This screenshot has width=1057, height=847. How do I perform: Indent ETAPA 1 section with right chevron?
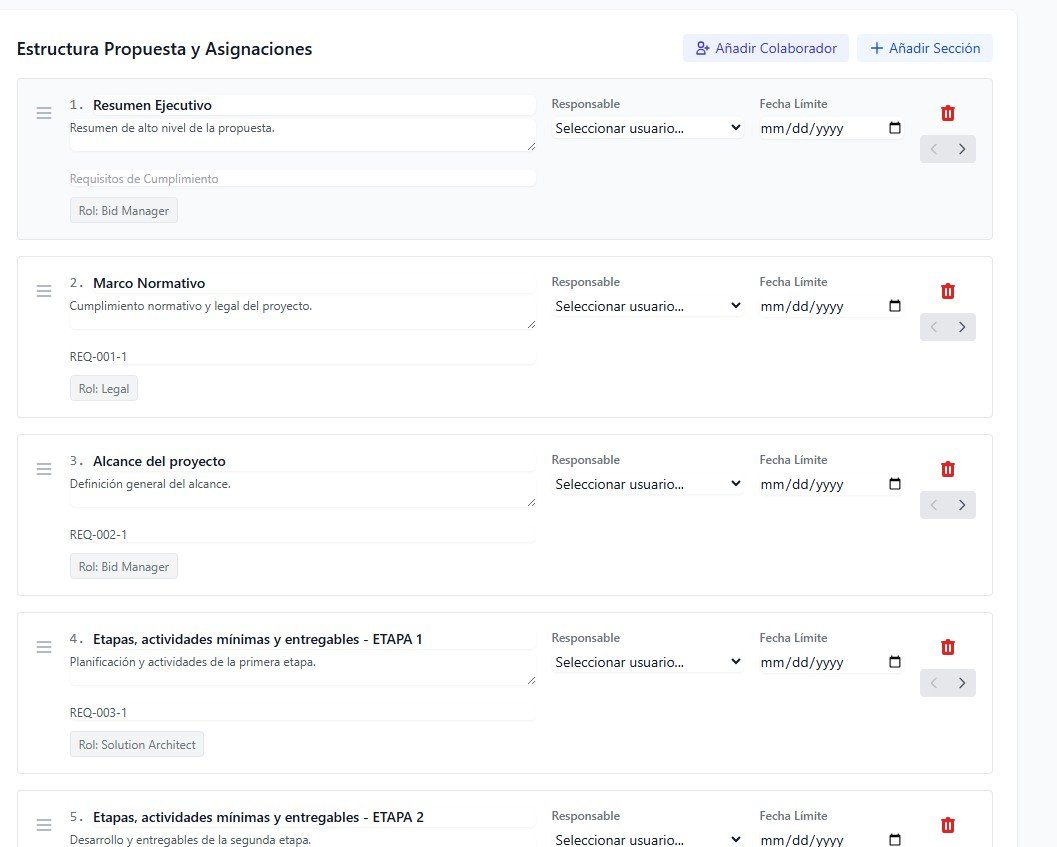tap(962, 683)
